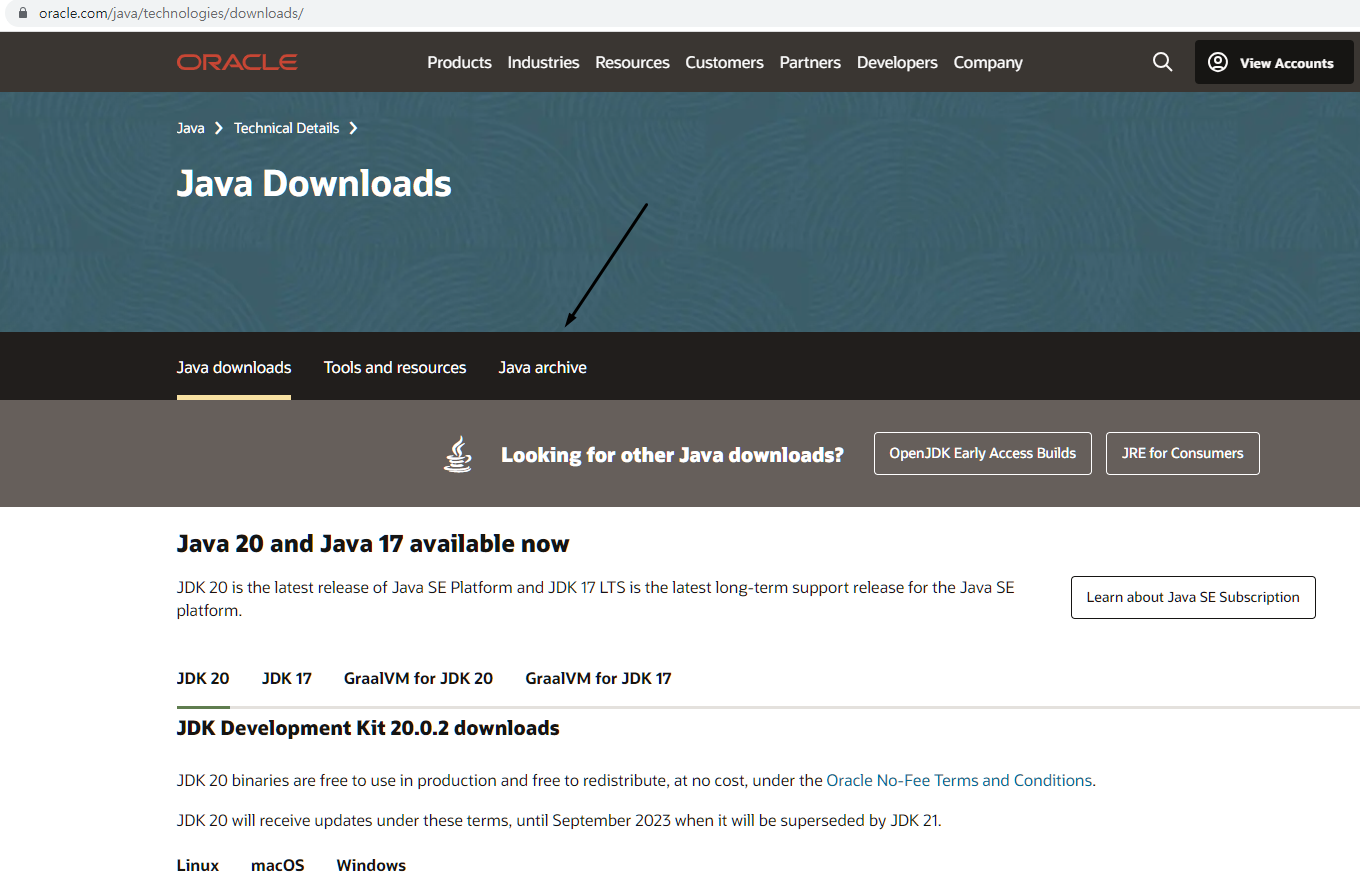Click the Java Downloads page heading

[314, 183]
